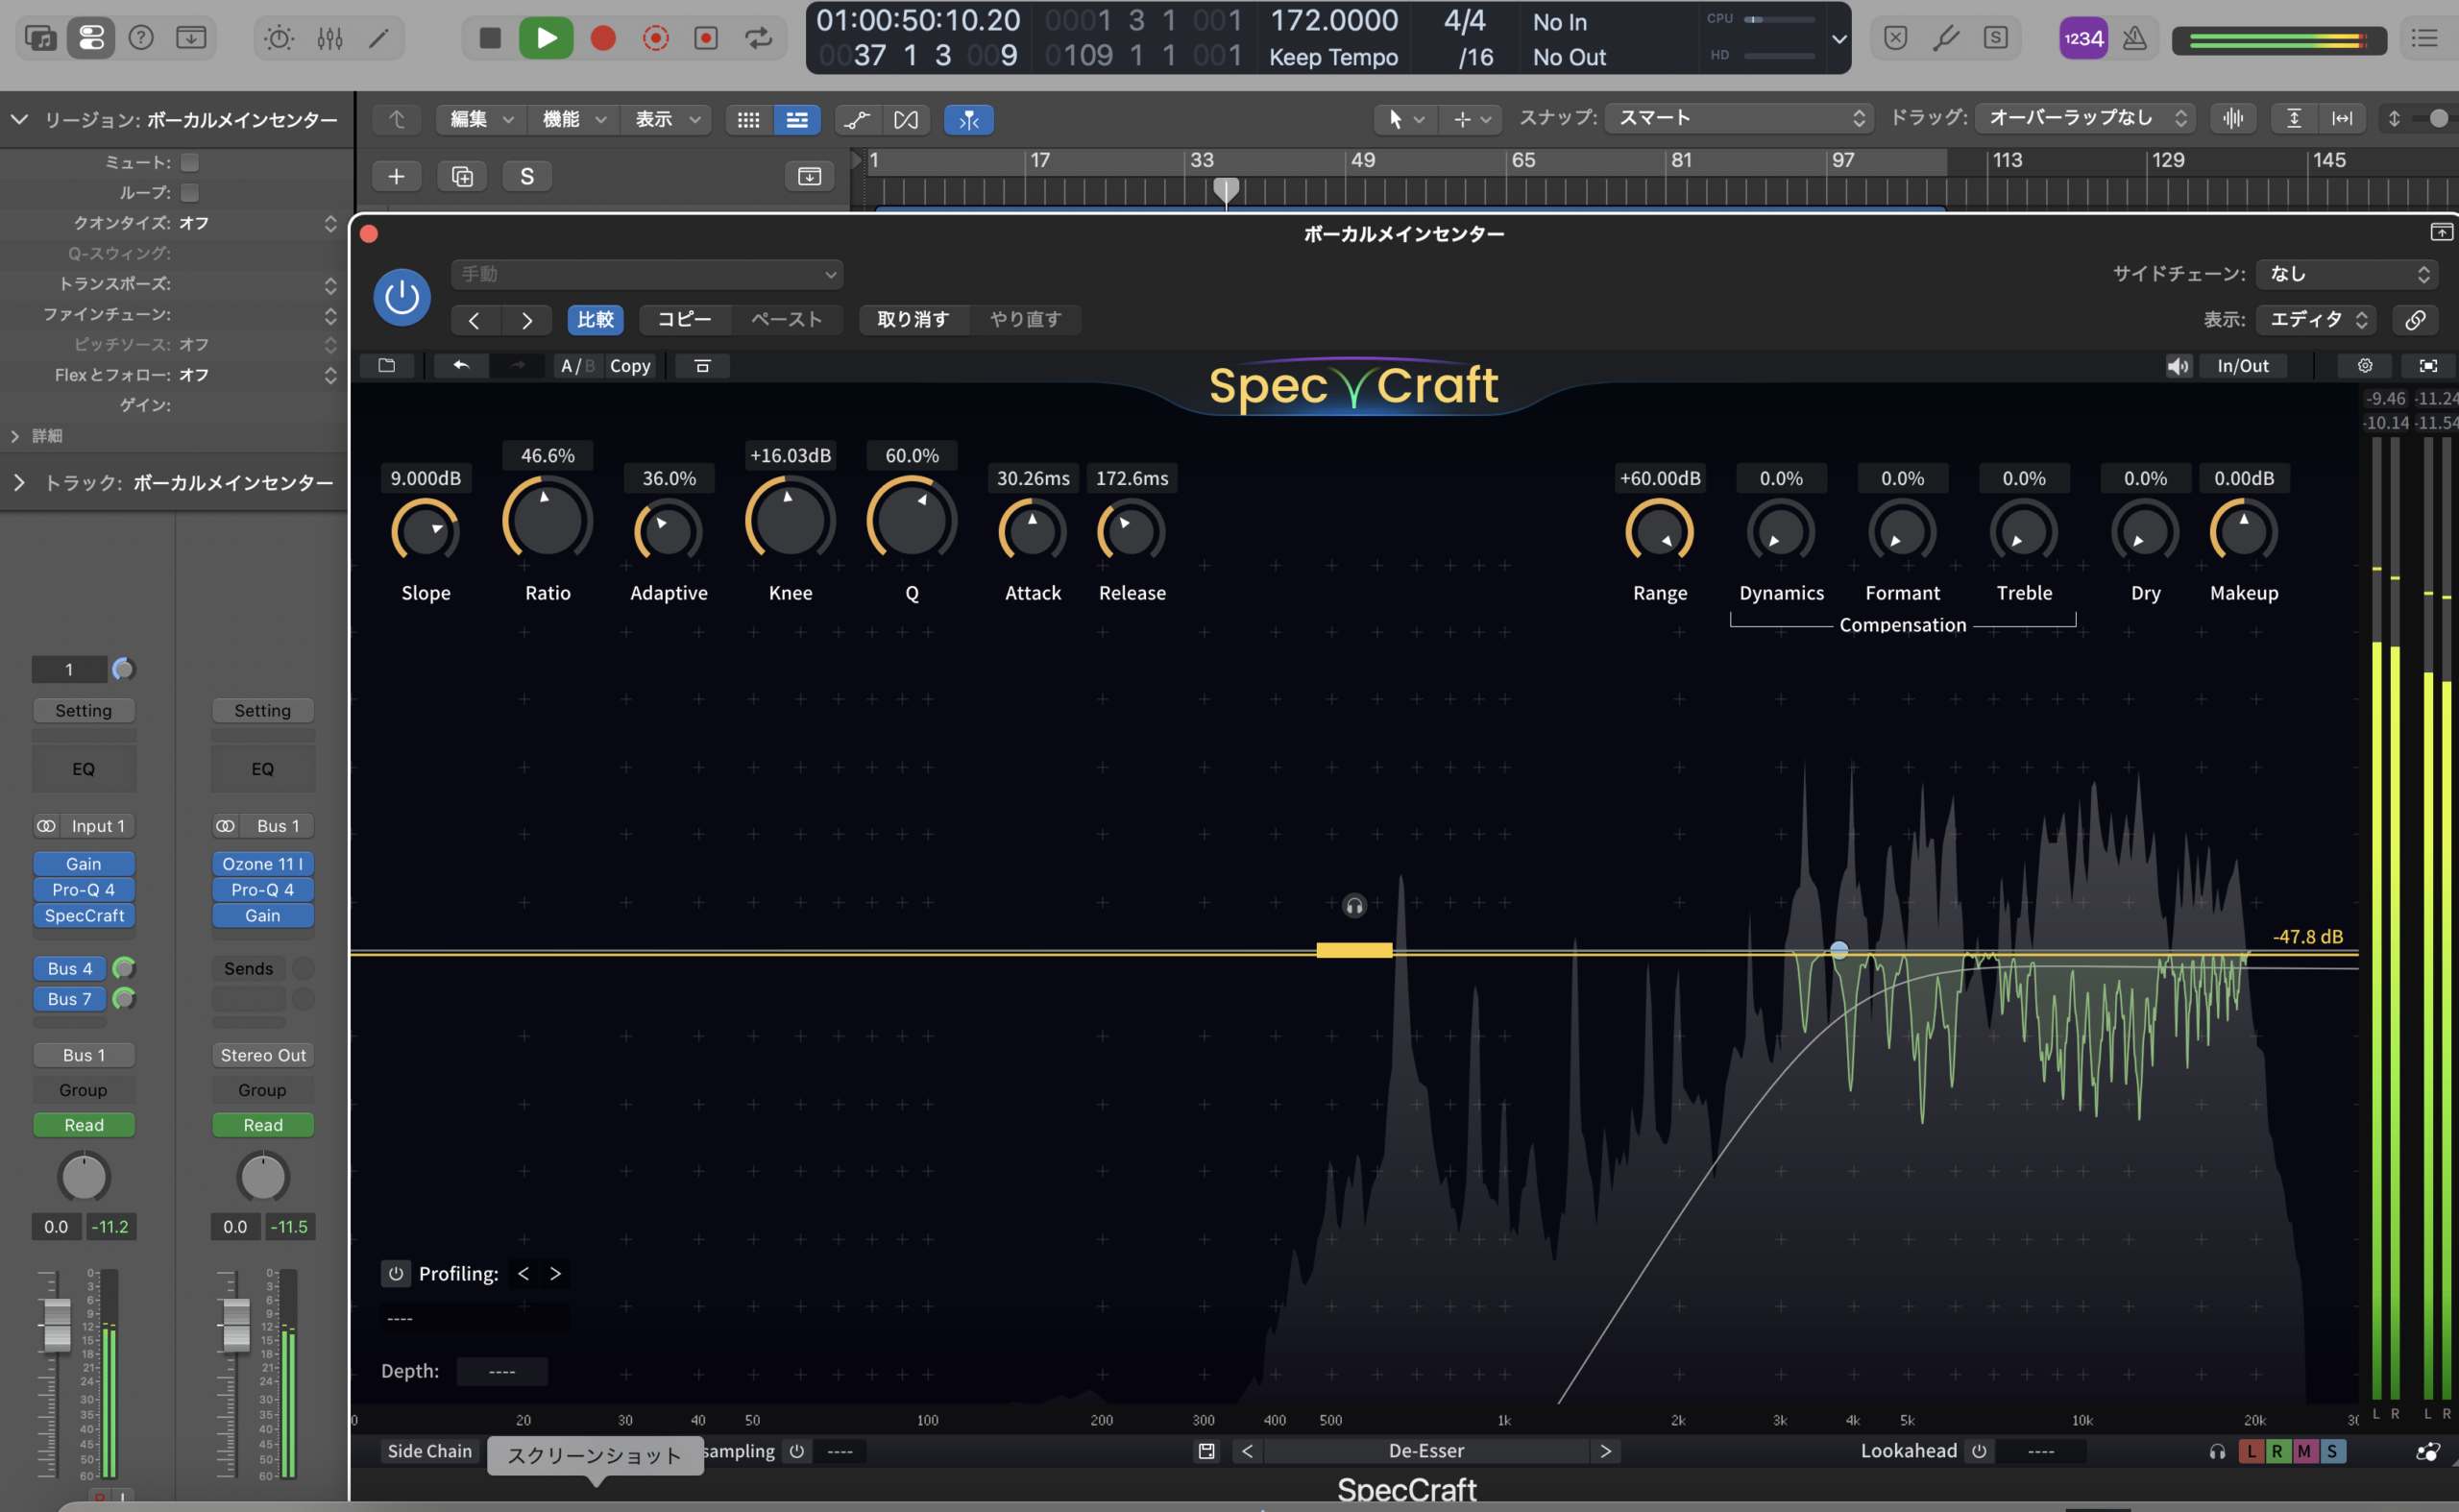Open the 表示 エディタ view dropdown
Screen dimensions: 2459x1512
[x=2316, y=320]
